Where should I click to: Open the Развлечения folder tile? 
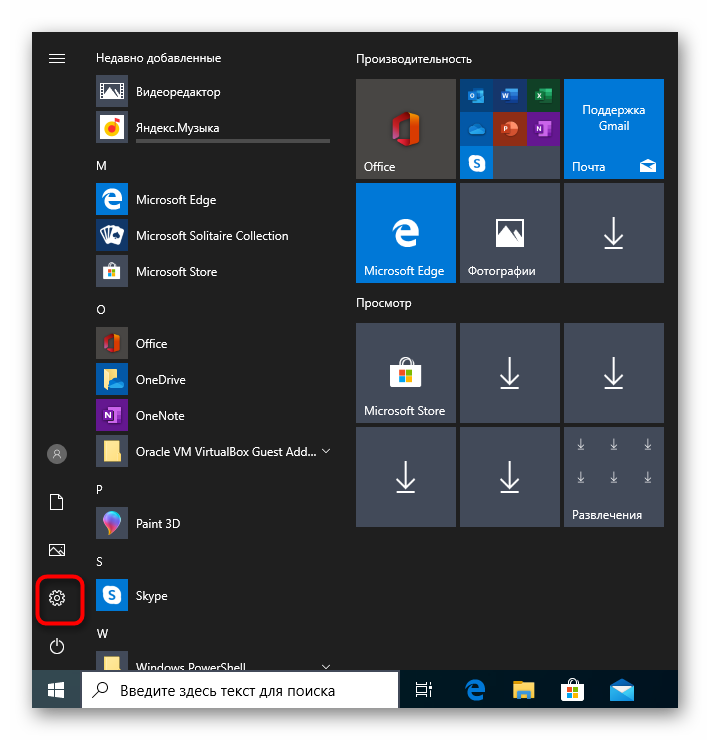click(x=614, y=477)
